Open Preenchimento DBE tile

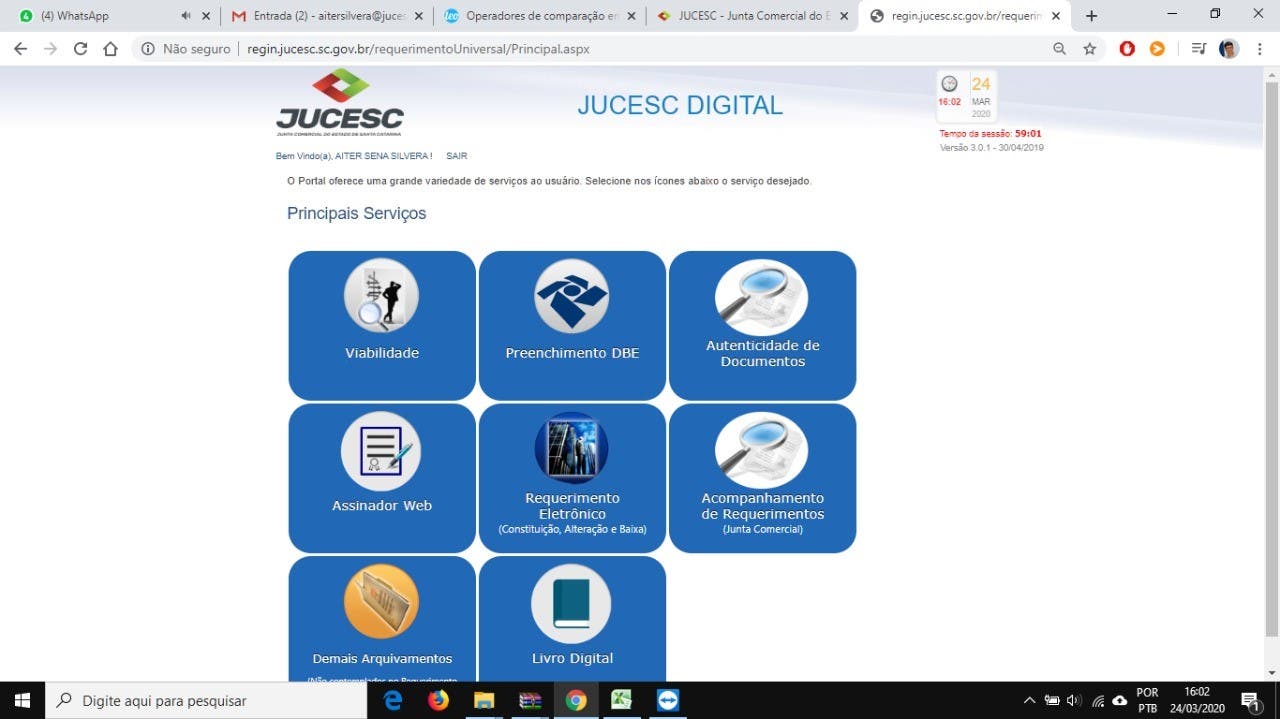[x=572, y=325]
